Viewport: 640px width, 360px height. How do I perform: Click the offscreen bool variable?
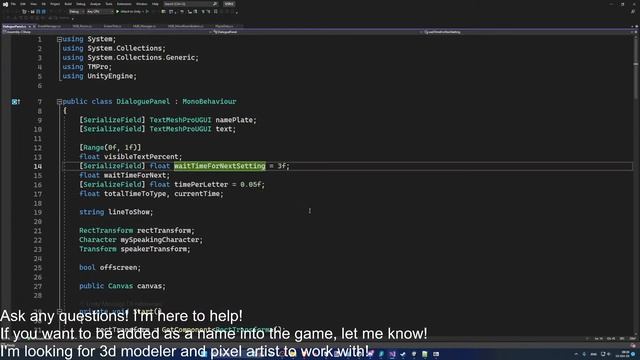tap(118, 268)
